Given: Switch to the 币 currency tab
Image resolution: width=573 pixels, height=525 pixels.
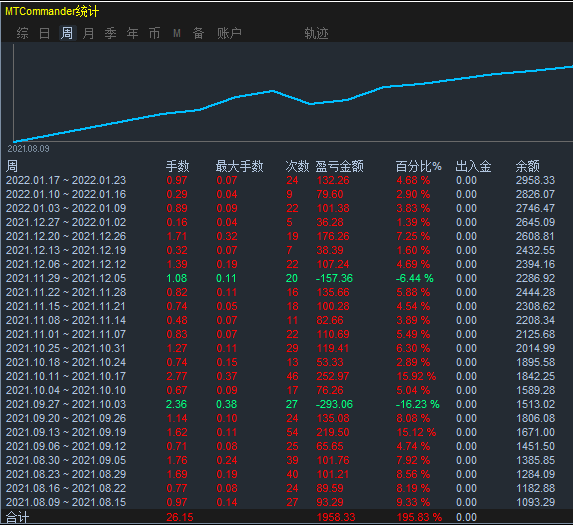Looking at the screenshot, I should click(154, 33).
